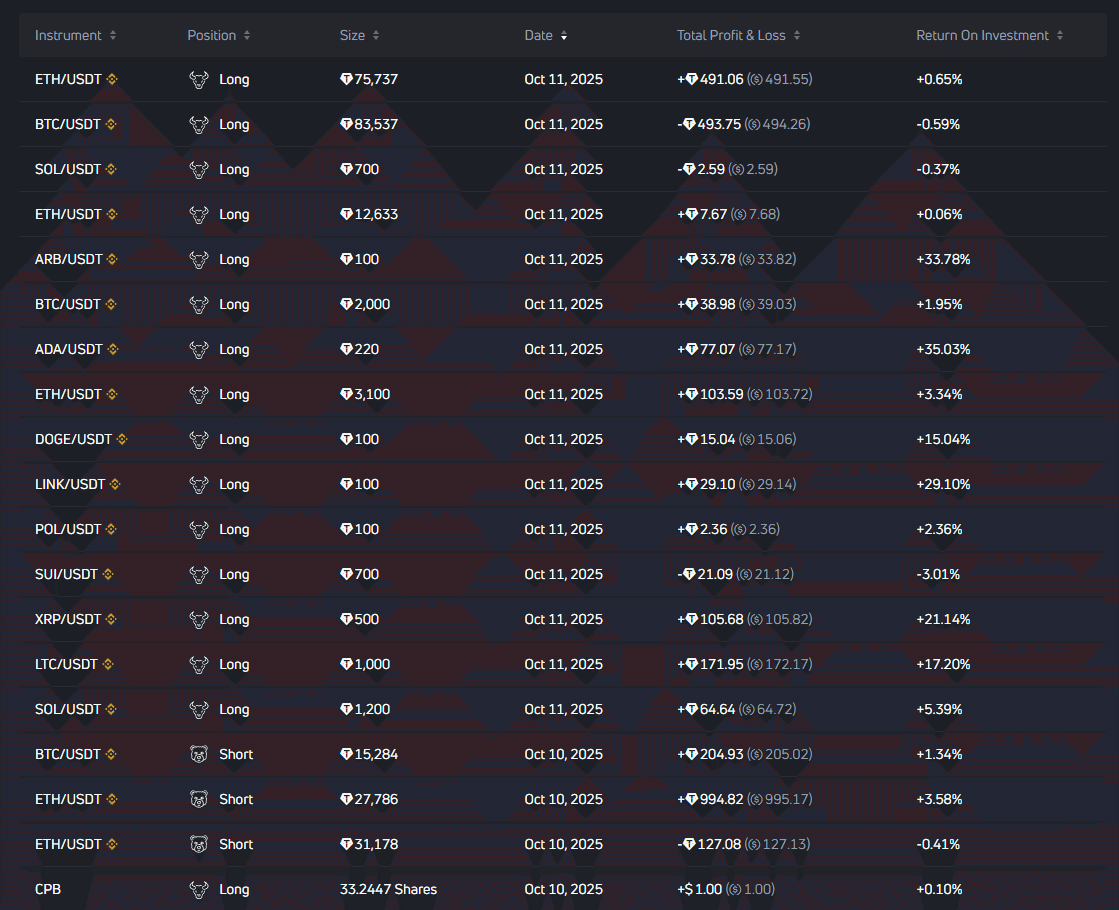
Task: Open the CPB instrument link
Action: click(x=46, y=889)
